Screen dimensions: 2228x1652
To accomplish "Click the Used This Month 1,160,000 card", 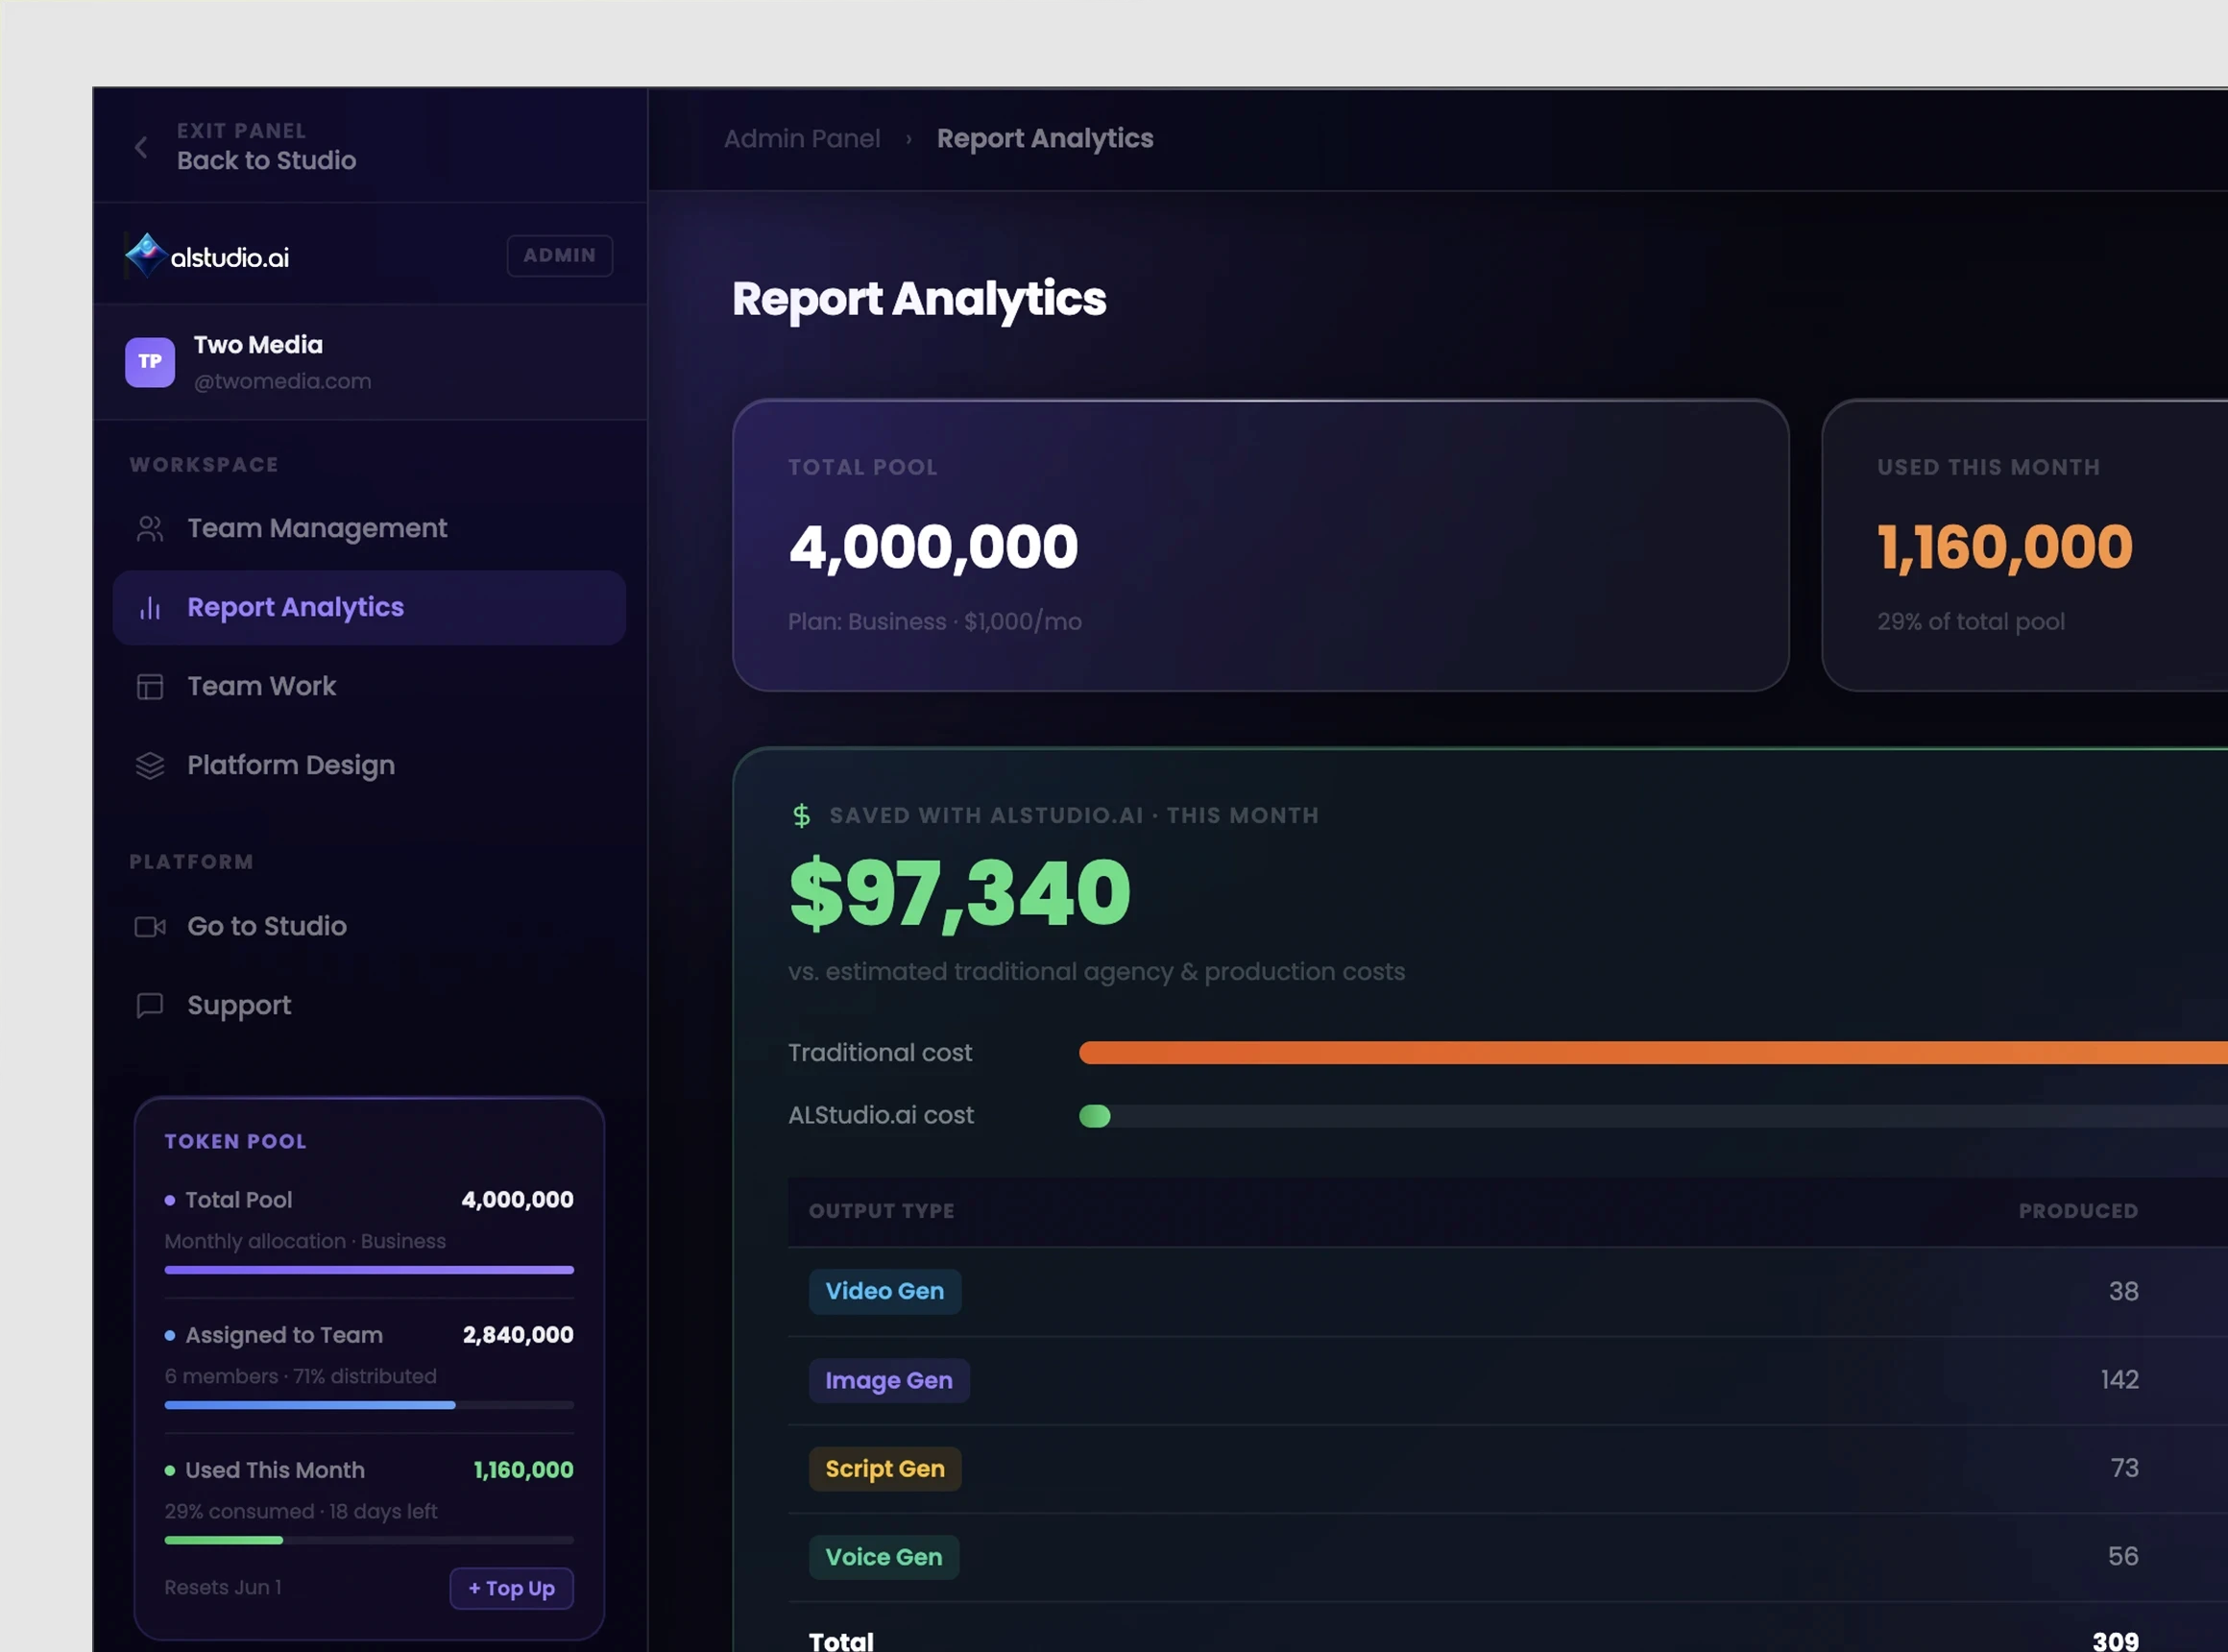I will click(x=2025, y=545).
